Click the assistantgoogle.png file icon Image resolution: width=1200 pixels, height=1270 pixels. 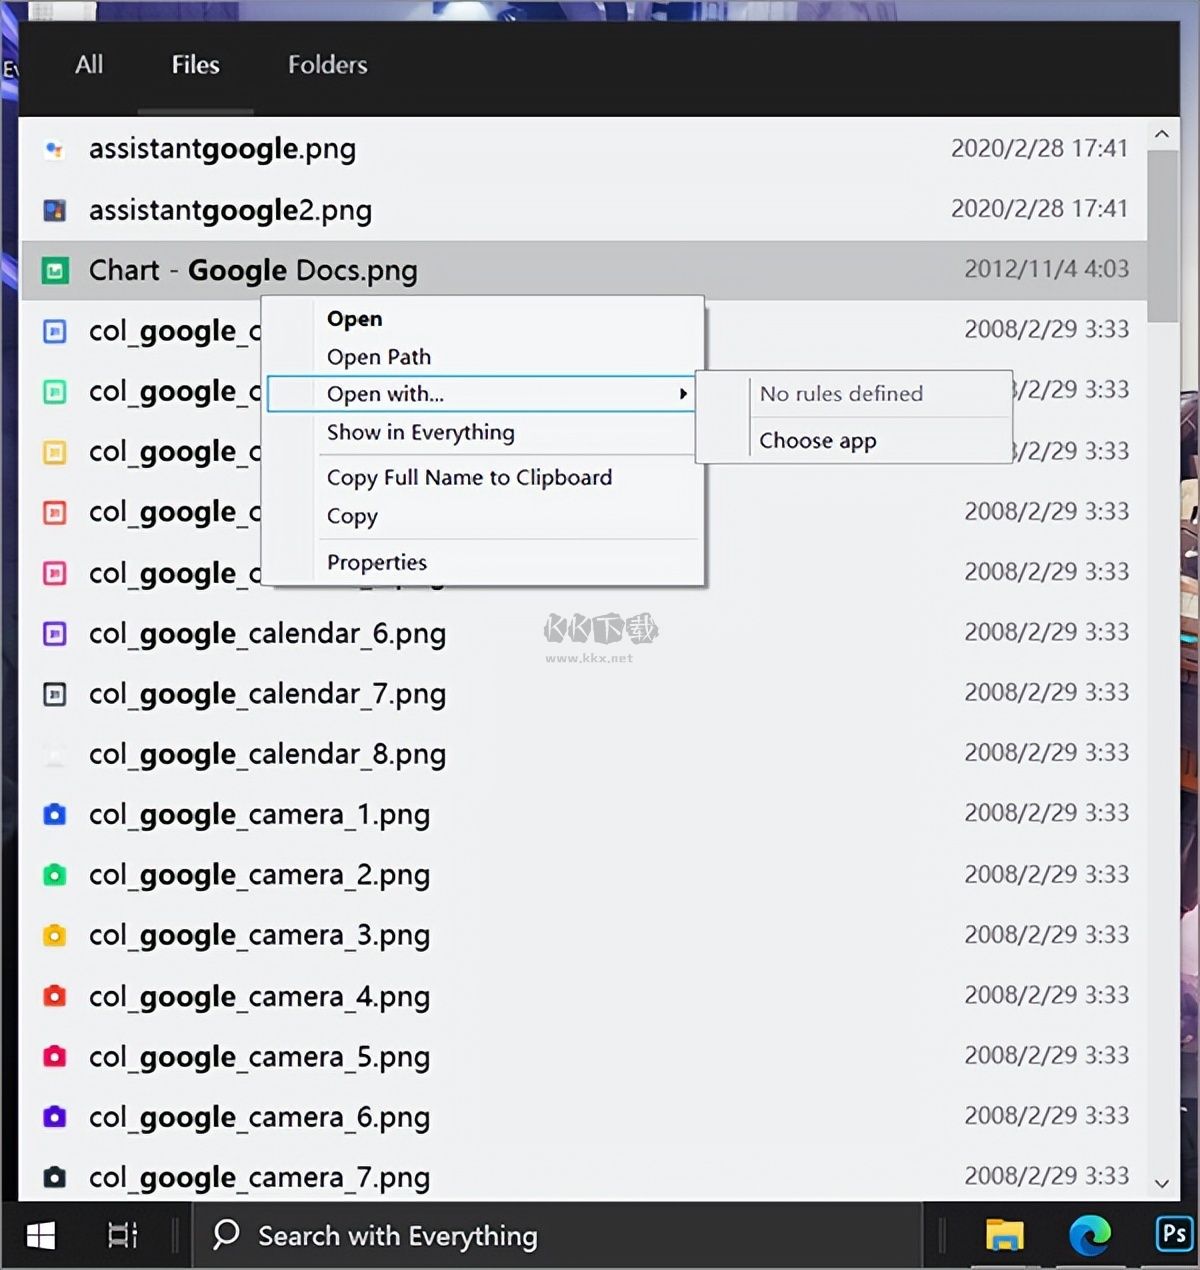point(55,150)
